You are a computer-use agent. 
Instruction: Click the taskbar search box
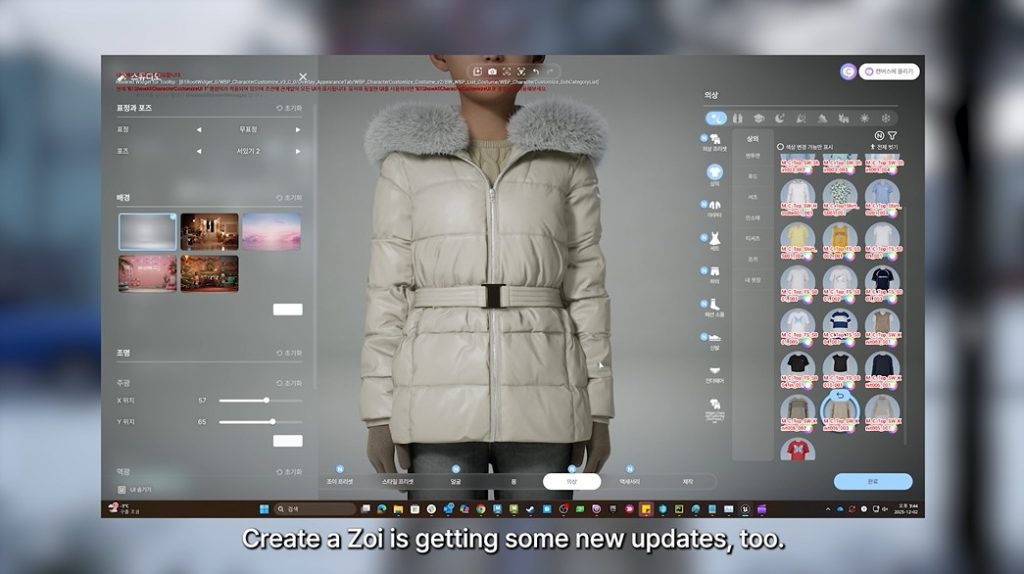(315, 509)
